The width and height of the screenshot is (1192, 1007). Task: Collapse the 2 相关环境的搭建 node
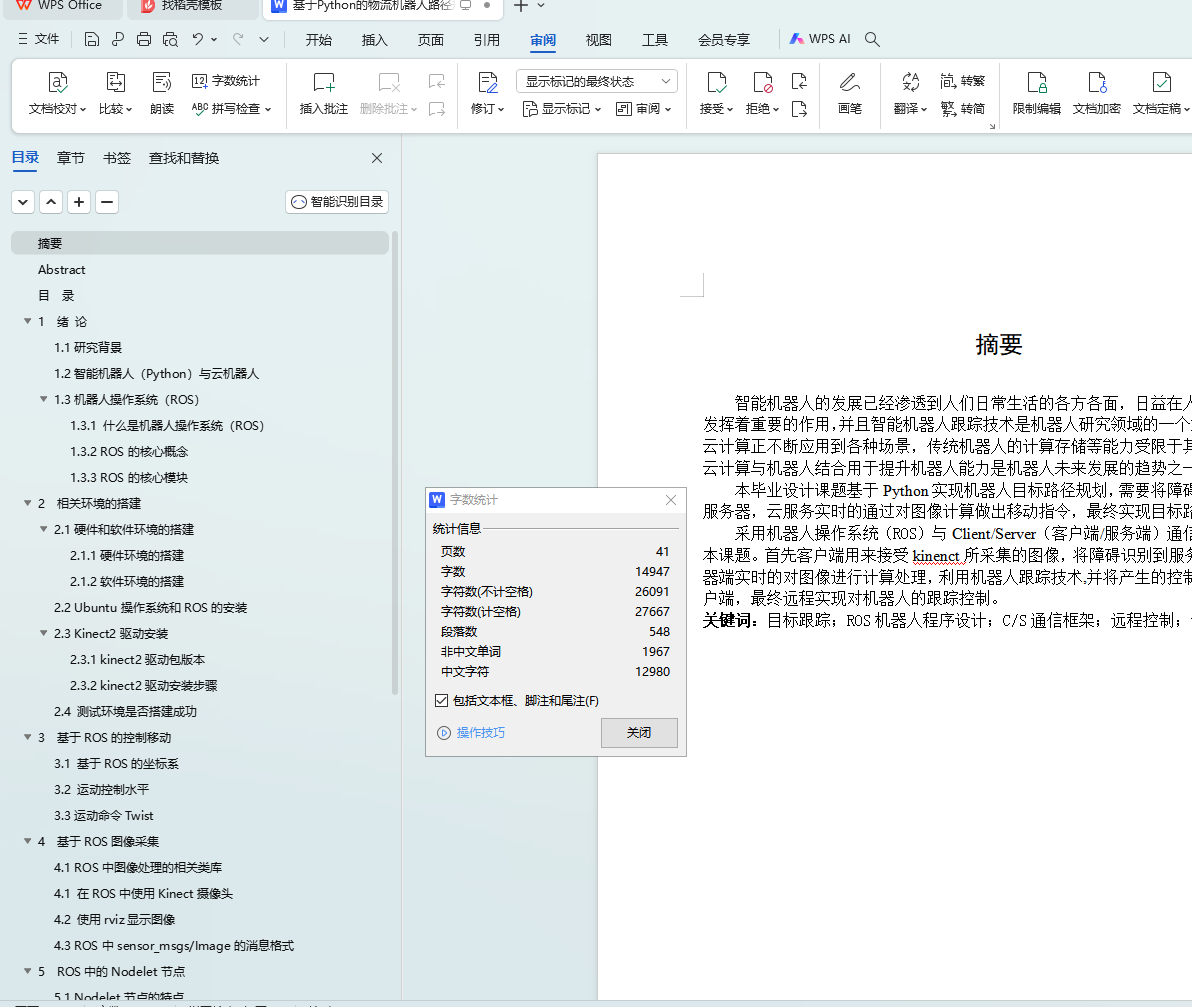coord(27,503)
